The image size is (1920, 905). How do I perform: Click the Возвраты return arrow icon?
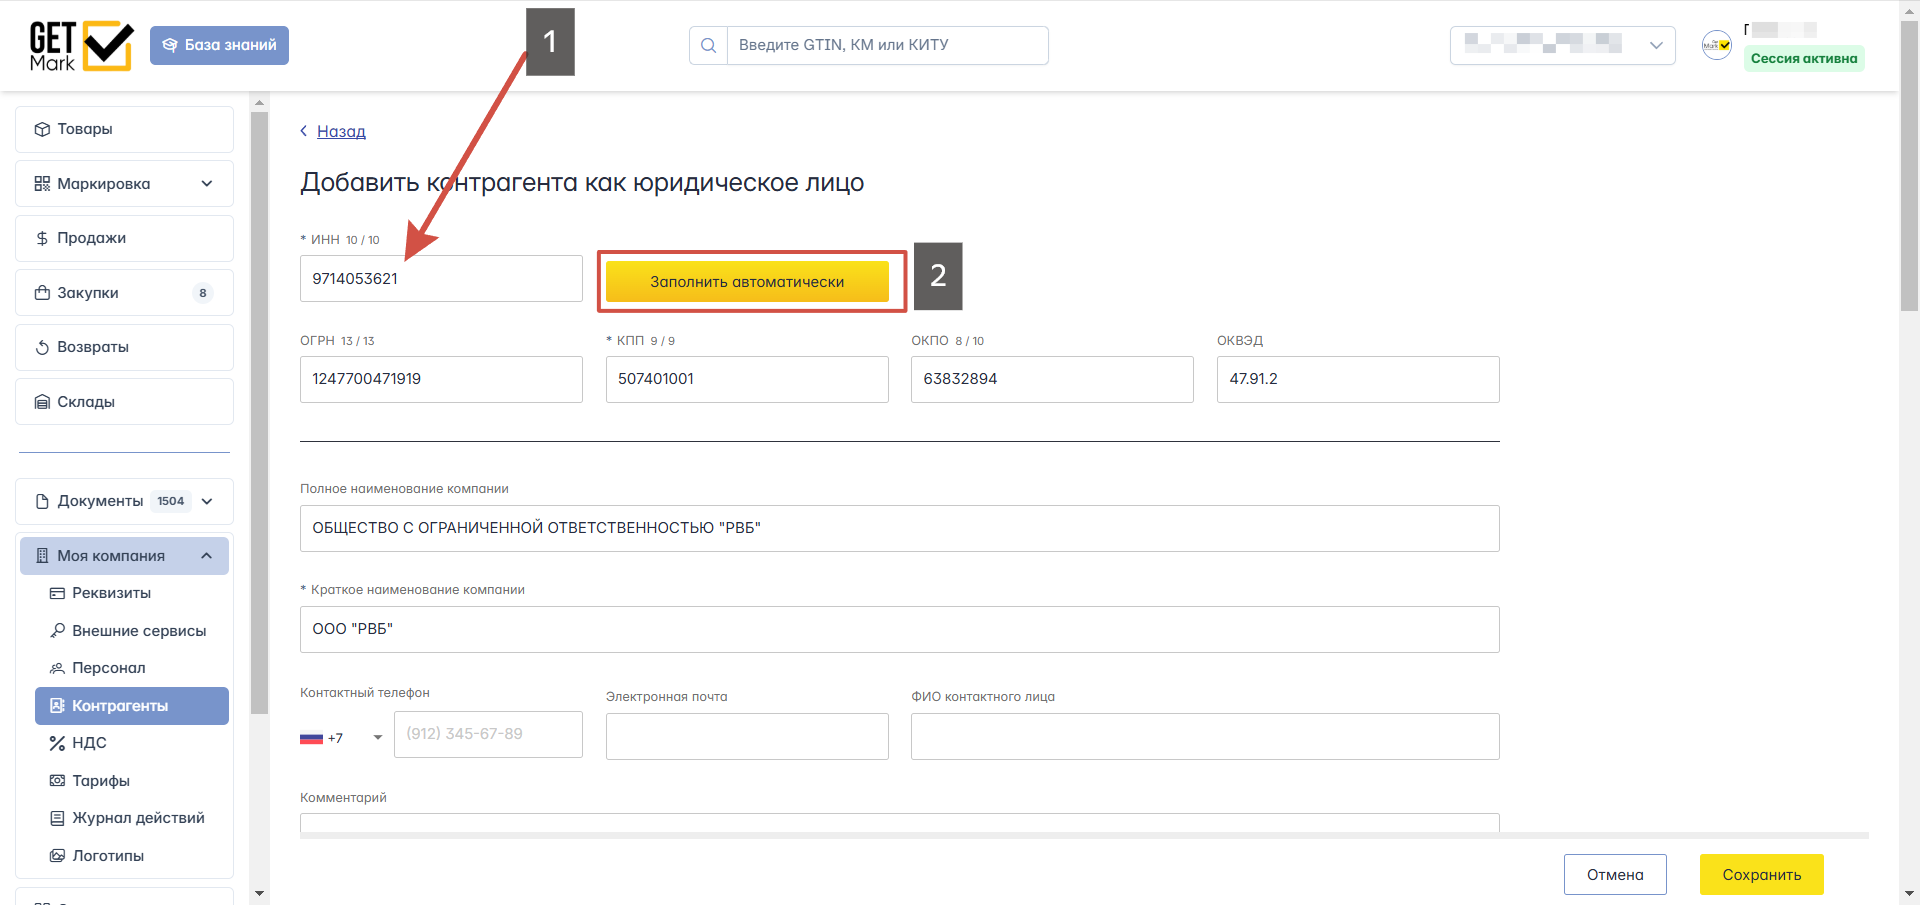(x=42, y=347)
